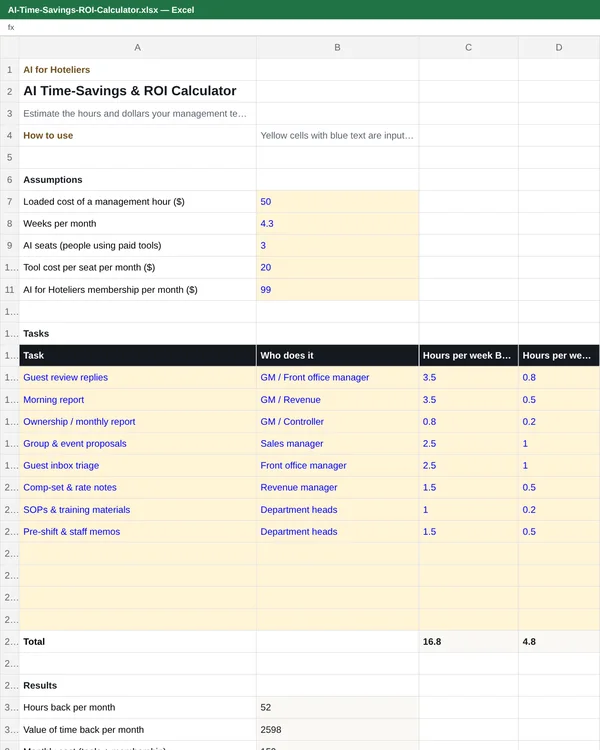Select loaded cost value 50
Screen dimensions: 600x750
(x=337, y=201)
